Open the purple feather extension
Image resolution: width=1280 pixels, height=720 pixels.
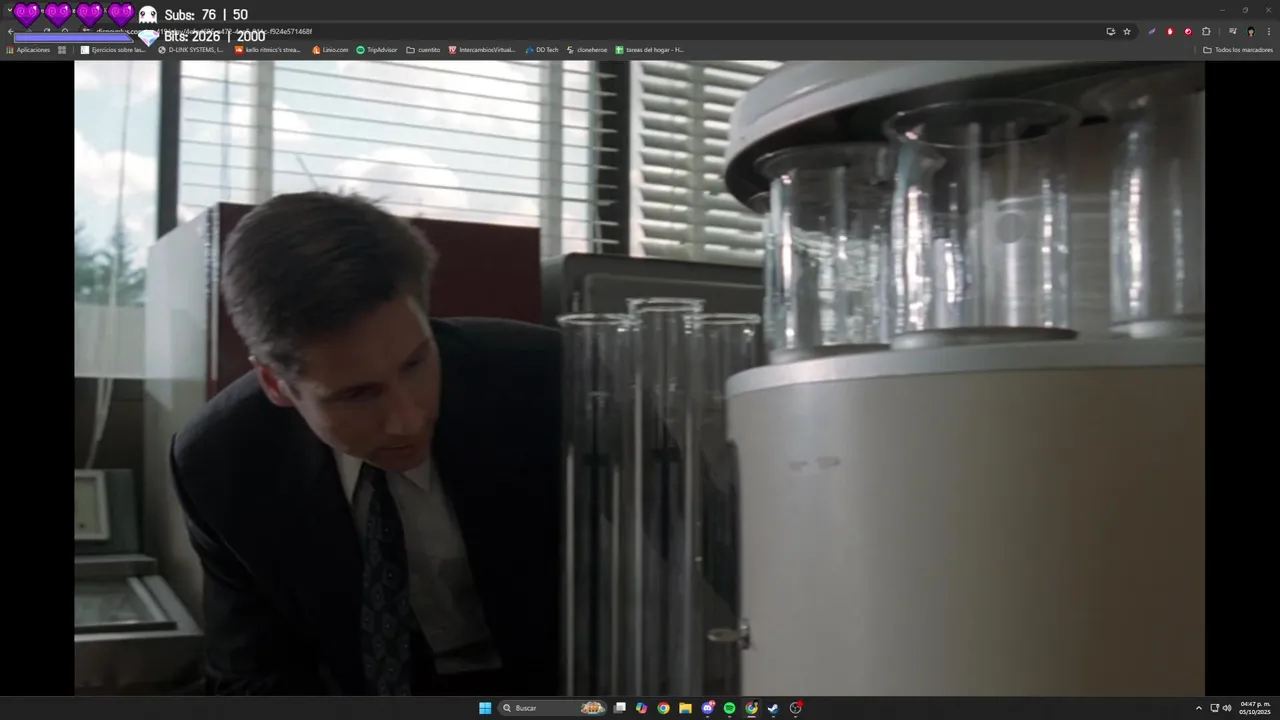click(x=1152, y=31)
